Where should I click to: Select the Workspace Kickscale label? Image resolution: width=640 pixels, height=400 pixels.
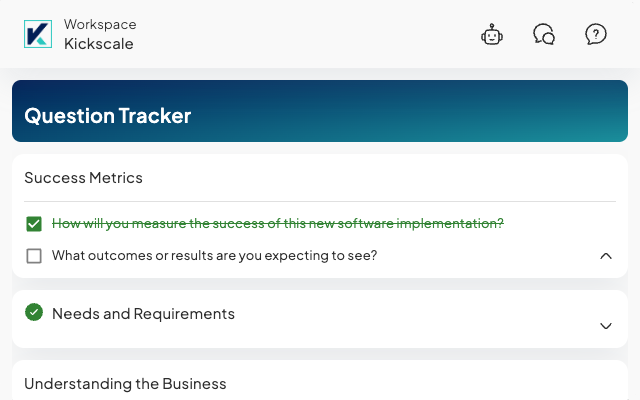[100, 34]
